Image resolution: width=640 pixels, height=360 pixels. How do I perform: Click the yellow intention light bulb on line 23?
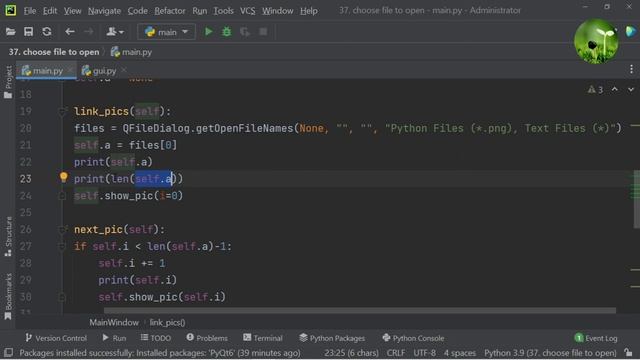[x=64, y=177]
